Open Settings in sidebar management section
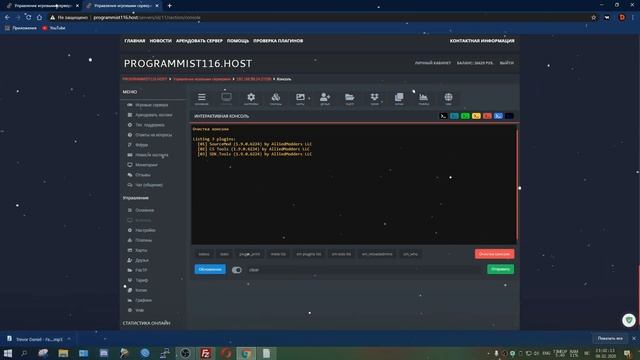This screenshot has width=640, height=360. pyautogui.click(x=145, y=230)
